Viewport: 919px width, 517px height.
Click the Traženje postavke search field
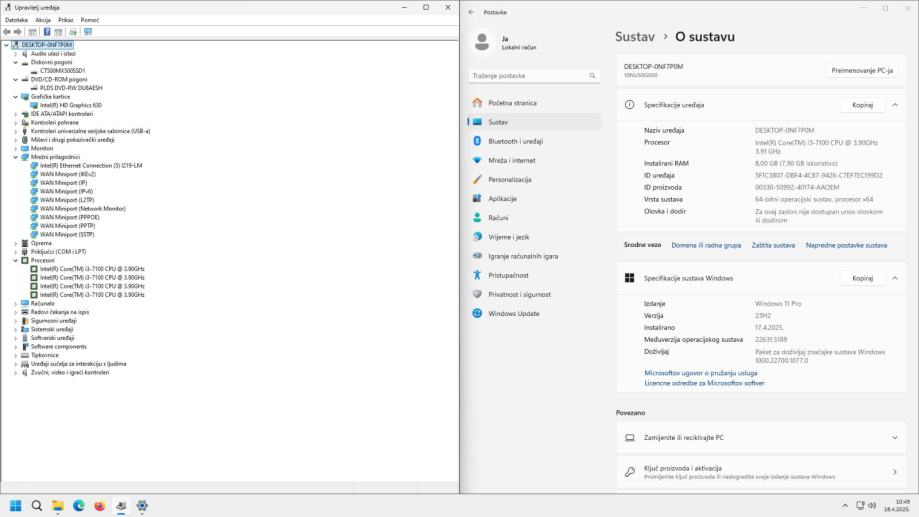pos(534,76)
